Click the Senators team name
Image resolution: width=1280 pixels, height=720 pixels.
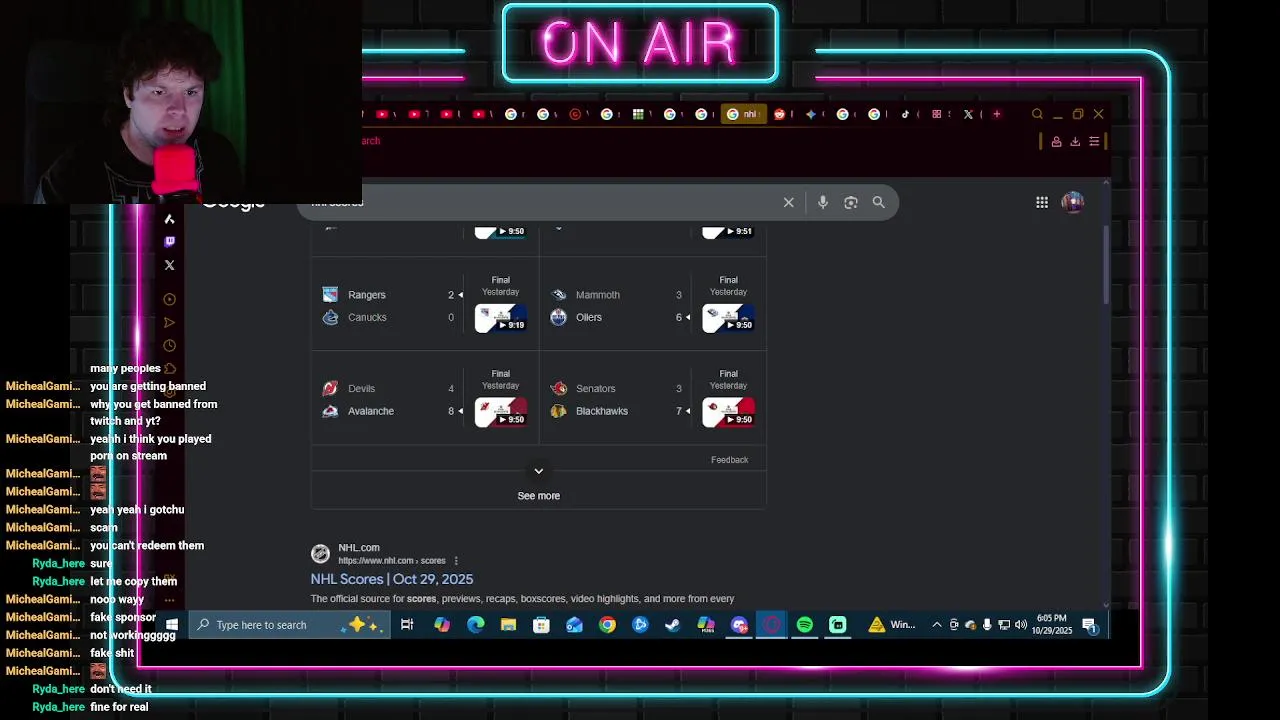[x=595, y=389]
